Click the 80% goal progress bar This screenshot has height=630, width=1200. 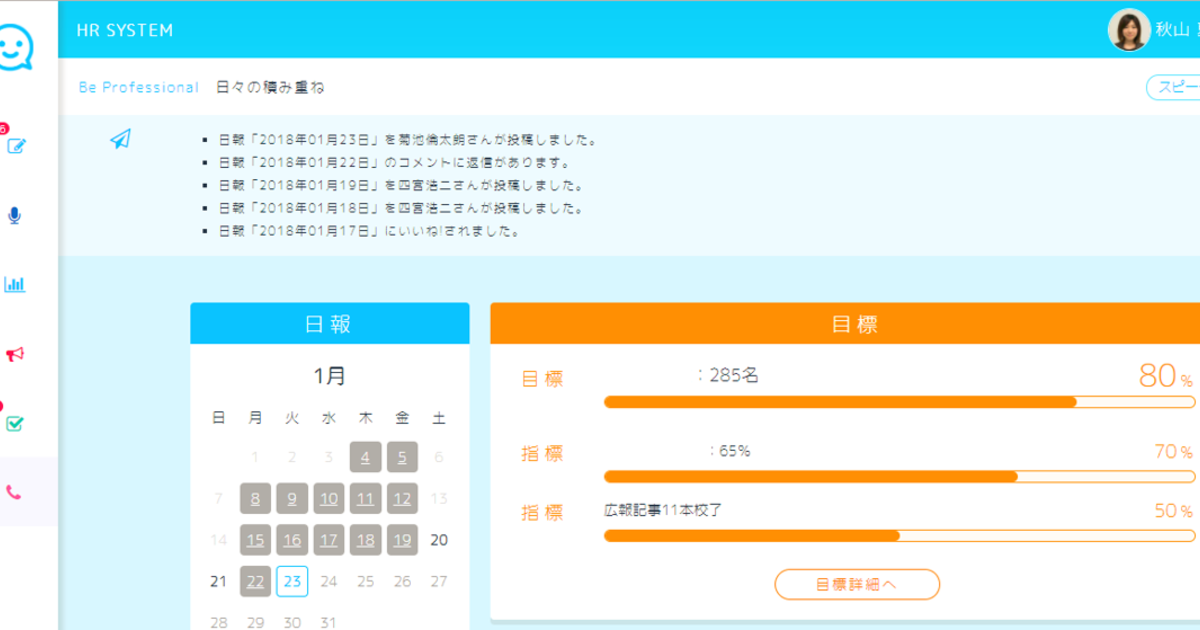(x=899, y=402)
